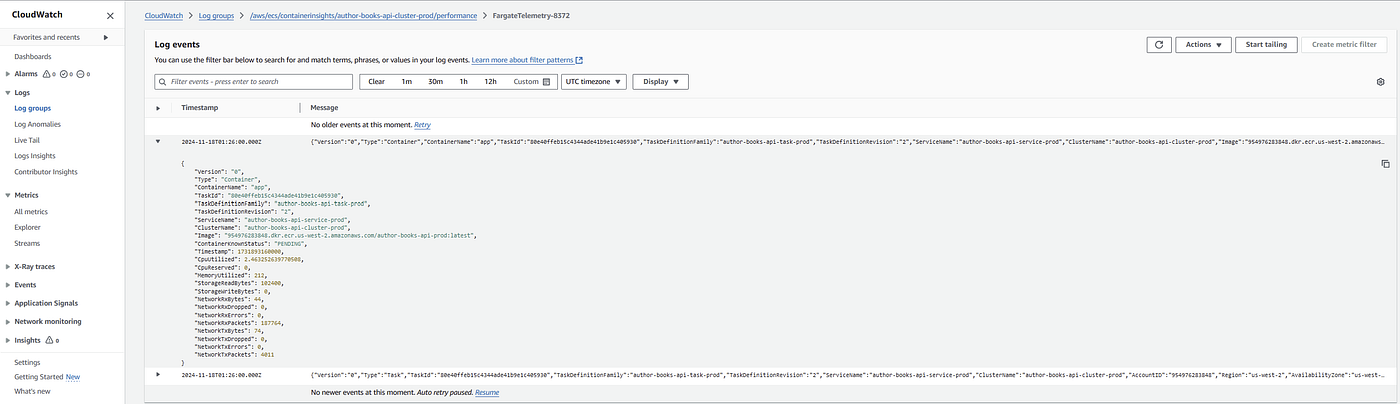Expand the Application Signals section

click(x=8, y=303)
